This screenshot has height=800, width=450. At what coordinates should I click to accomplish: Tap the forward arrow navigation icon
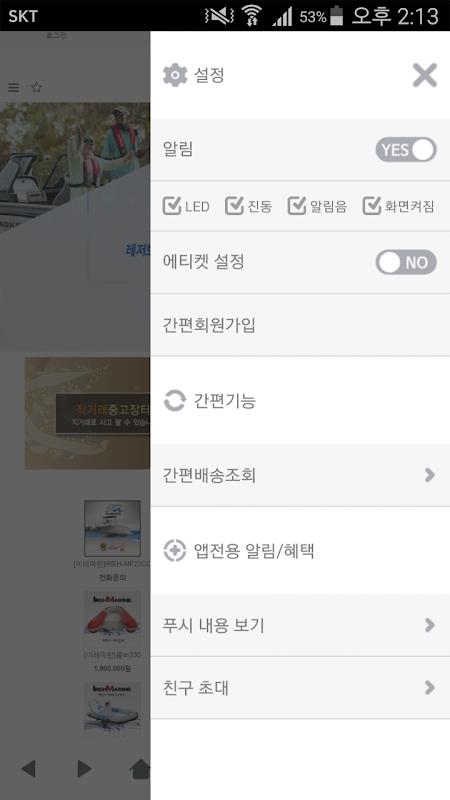point(84,768)
